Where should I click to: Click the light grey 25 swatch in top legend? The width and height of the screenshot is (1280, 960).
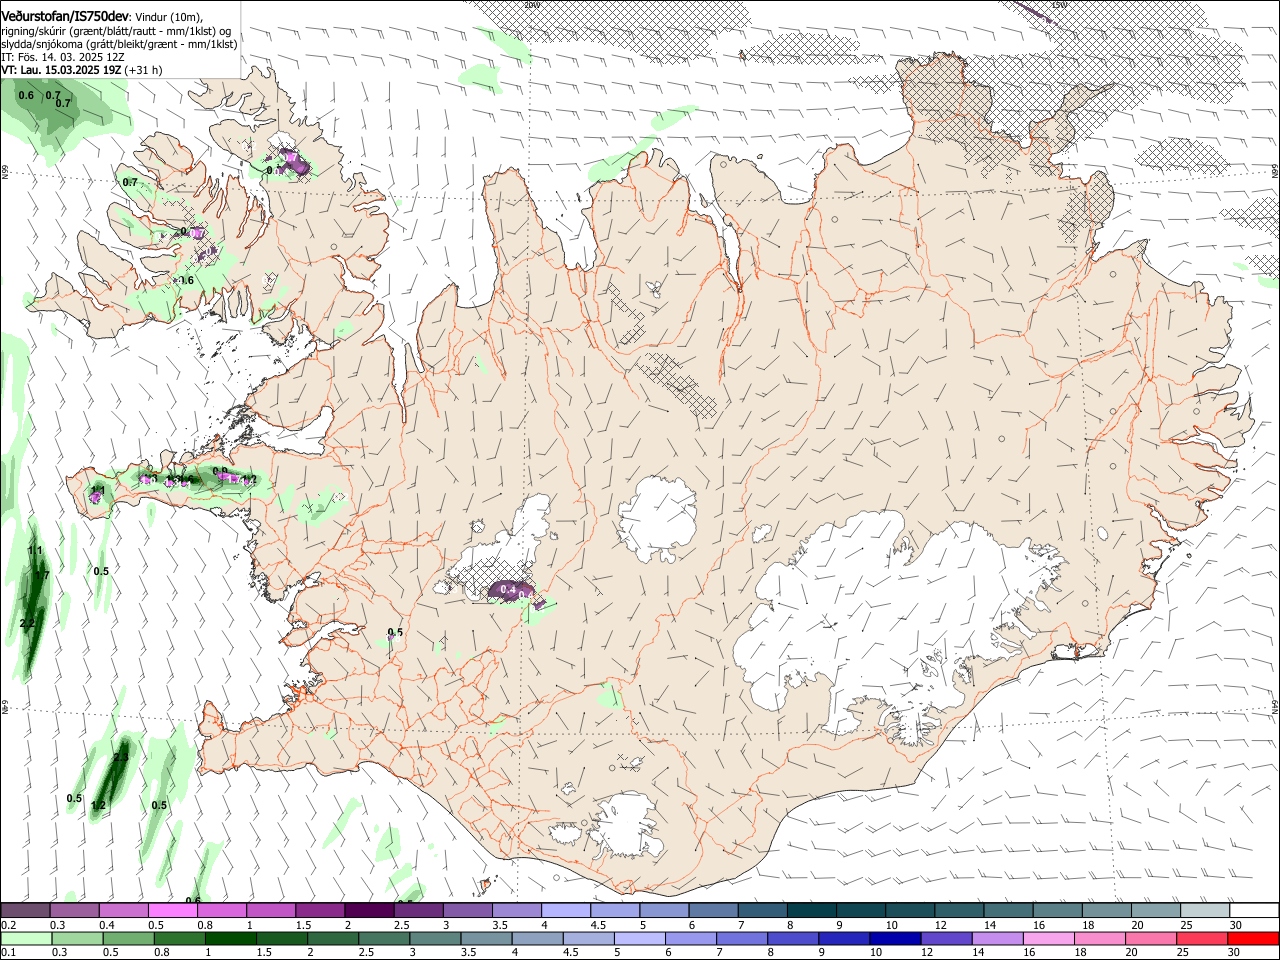pyautogui.click(x=1205, y=910)
